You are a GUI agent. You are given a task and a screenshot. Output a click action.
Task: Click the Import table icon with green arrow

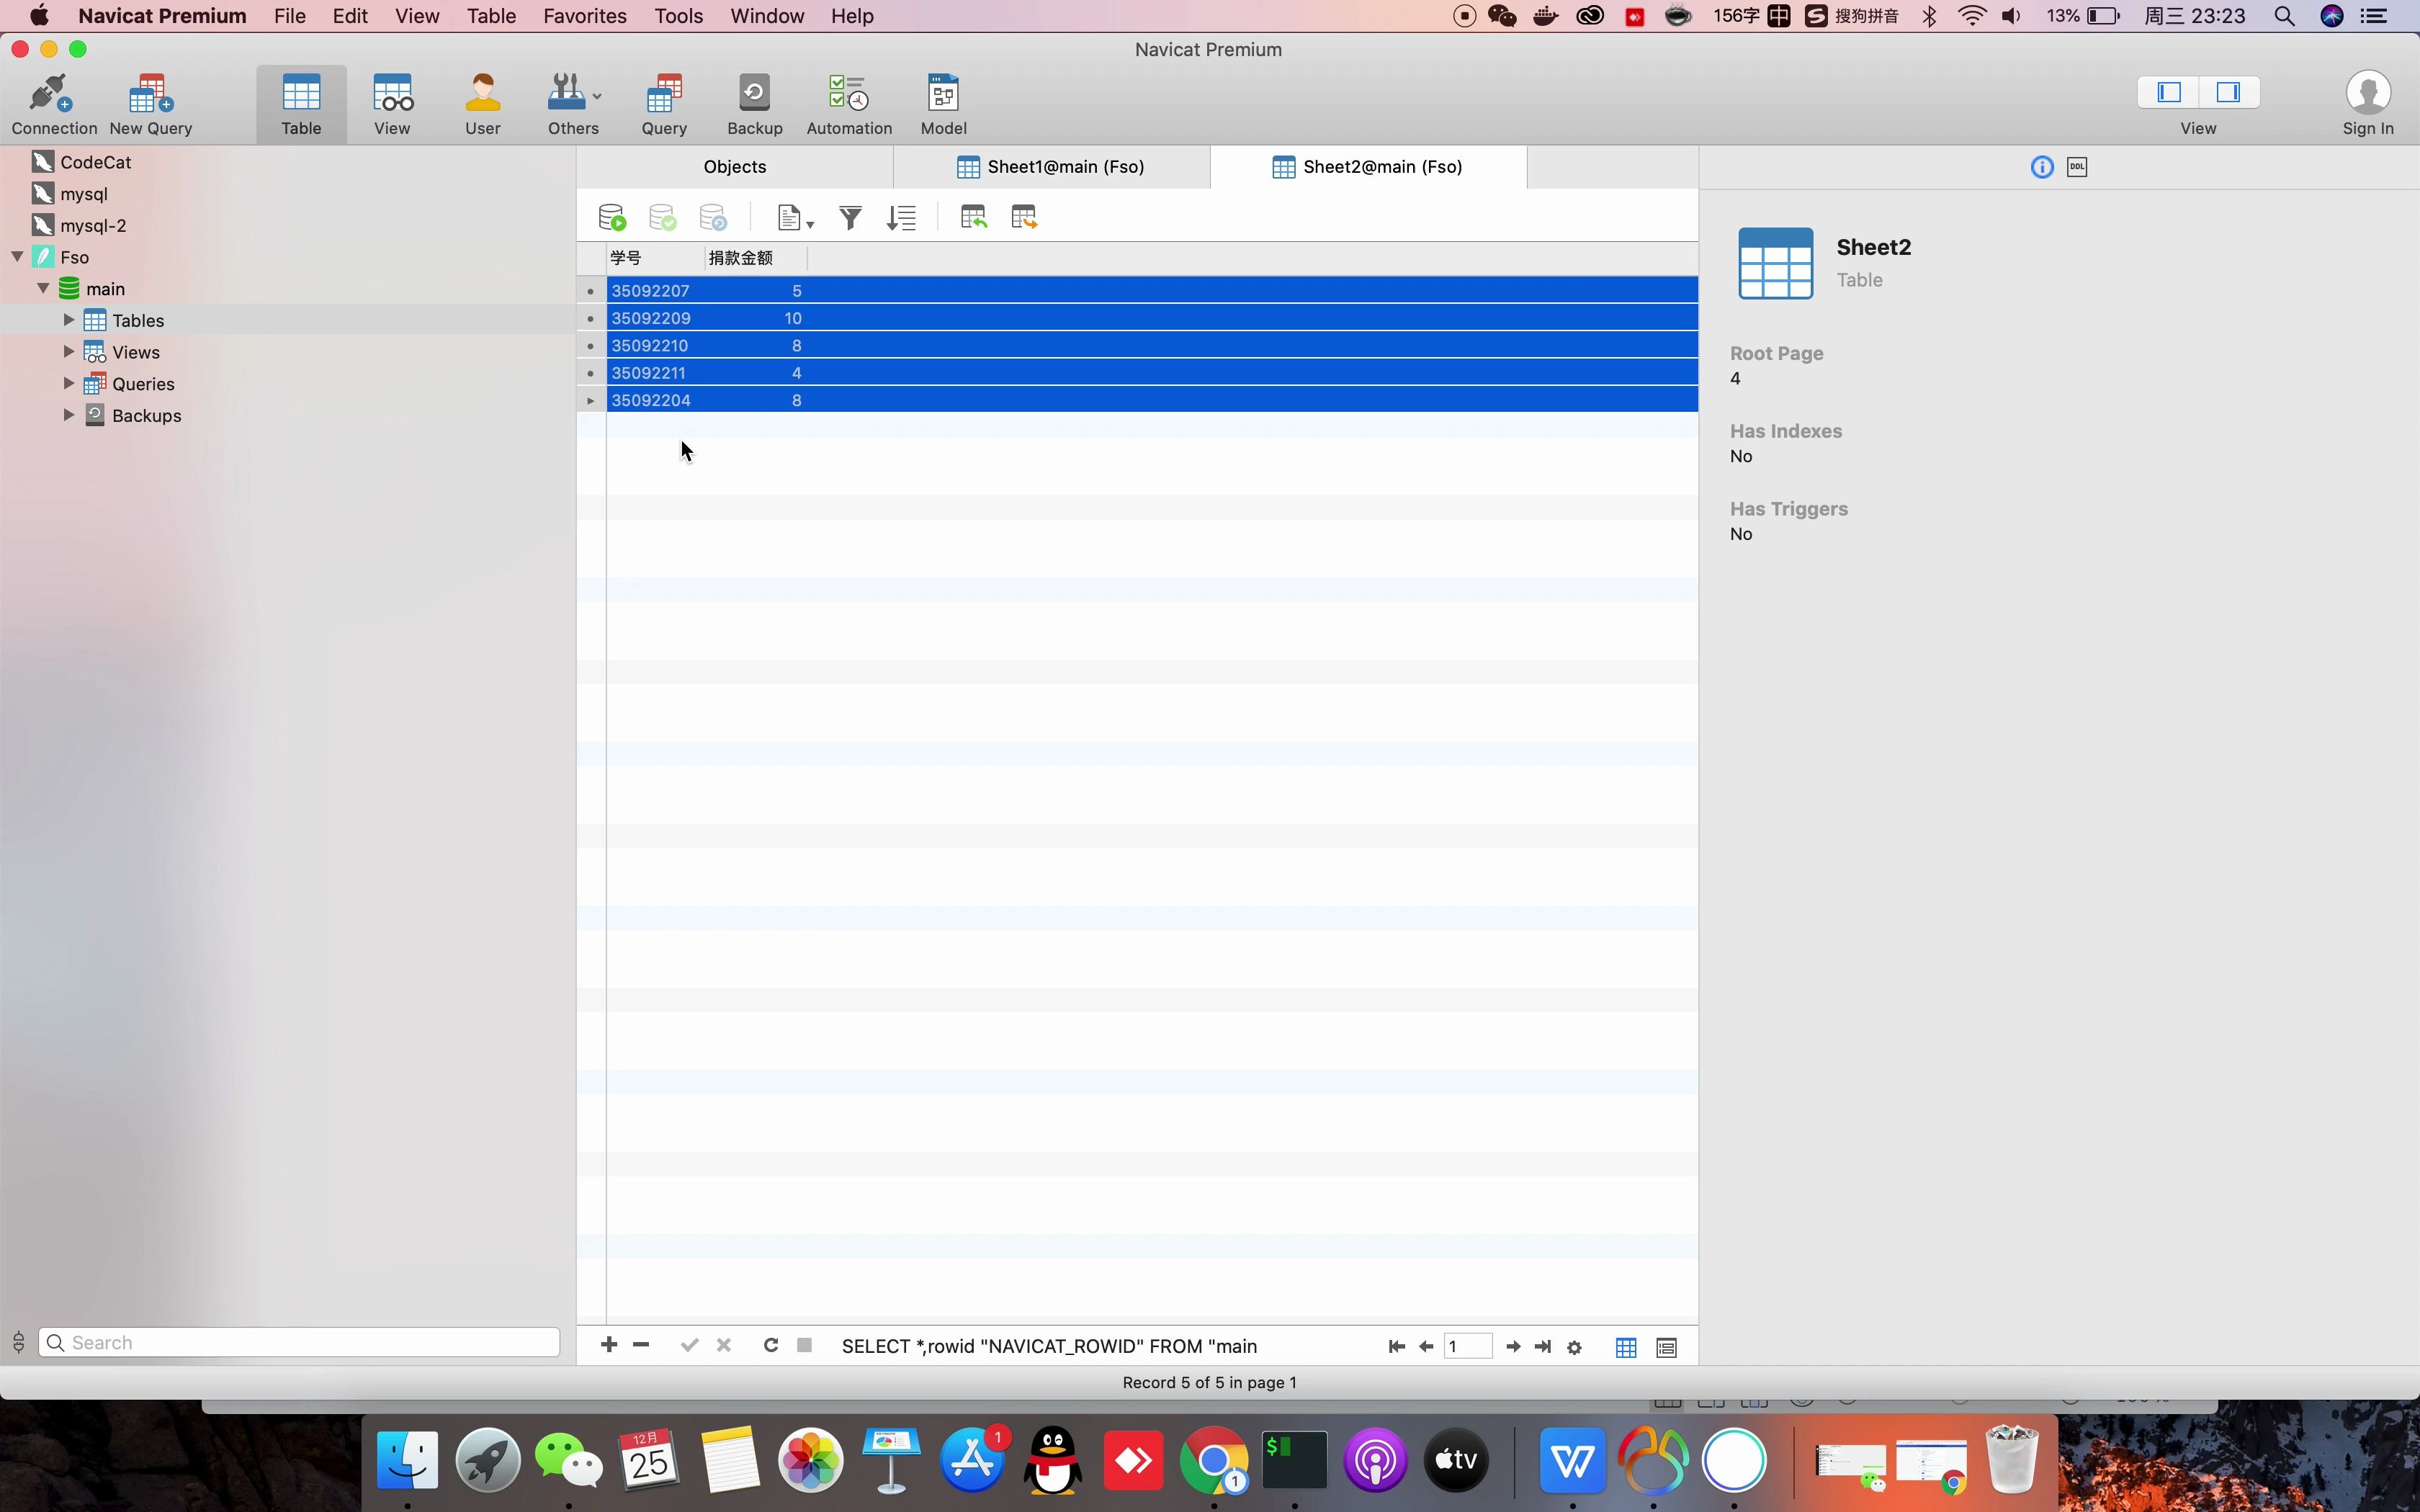(973, 217)
